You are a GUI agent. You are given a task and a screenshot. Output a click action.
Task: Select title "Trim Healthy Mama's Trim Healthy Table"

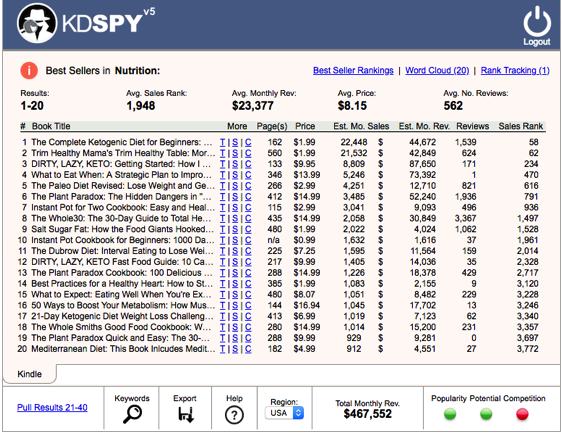point(123,153)
